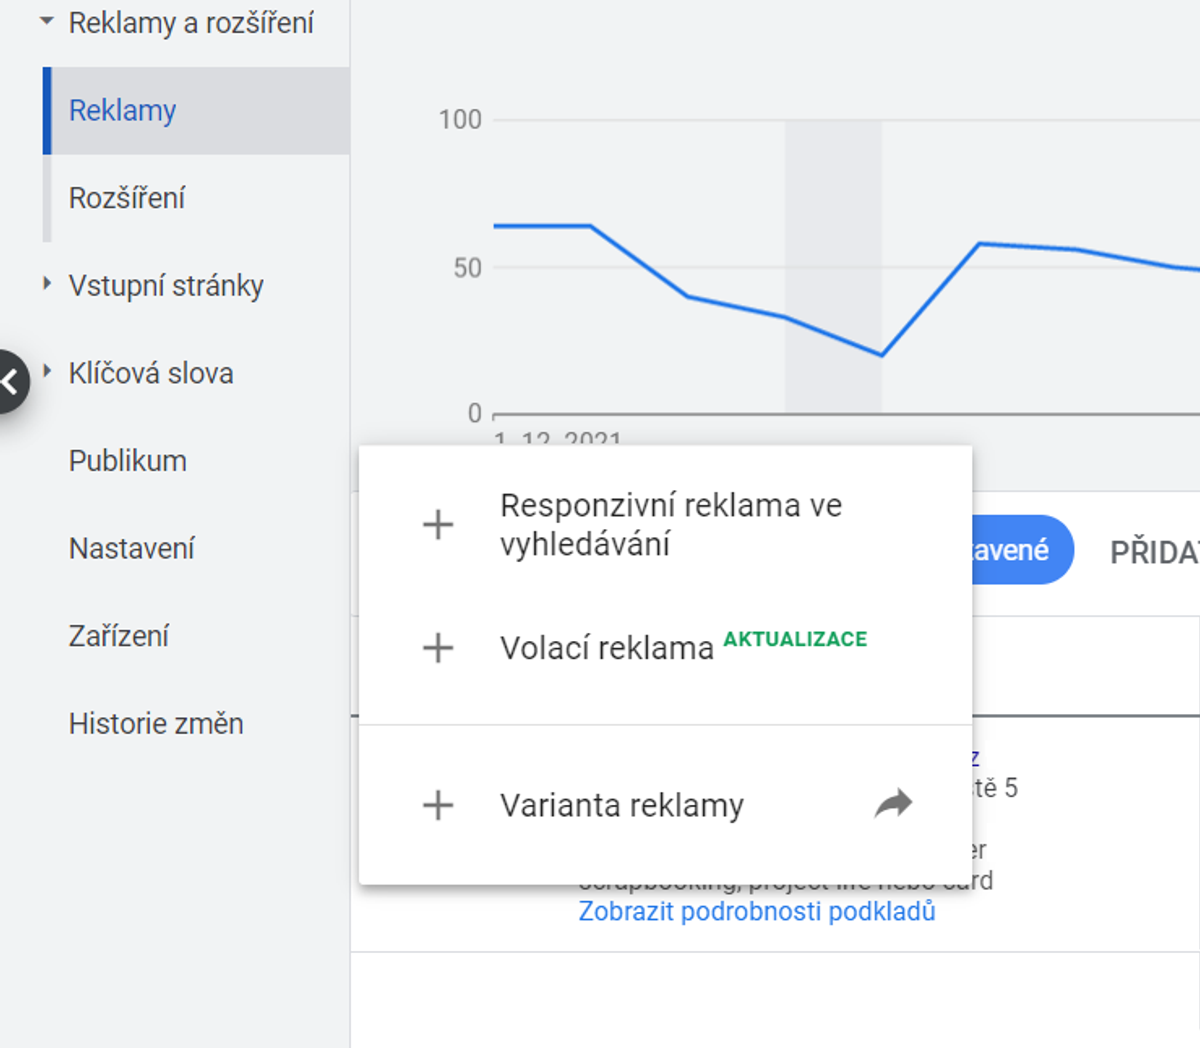
Task: Open Zobrazit podrobnosti podkladů link
Action: point(757,912)
